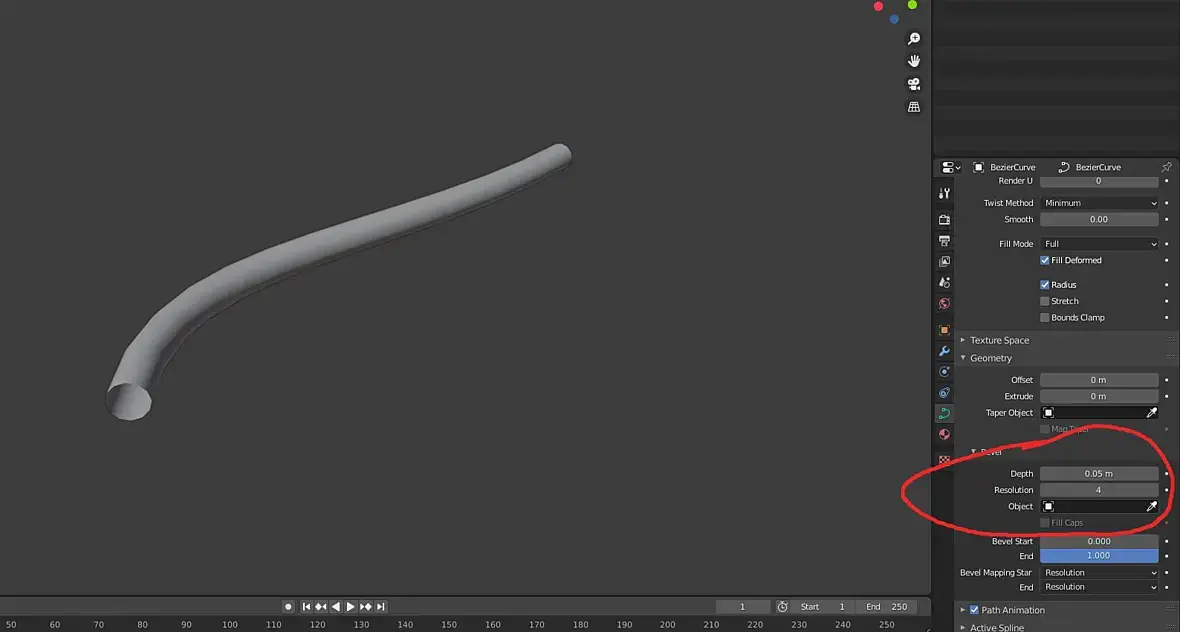
Task: Jump to the next keyframe
Action: [x=366, y=606]
